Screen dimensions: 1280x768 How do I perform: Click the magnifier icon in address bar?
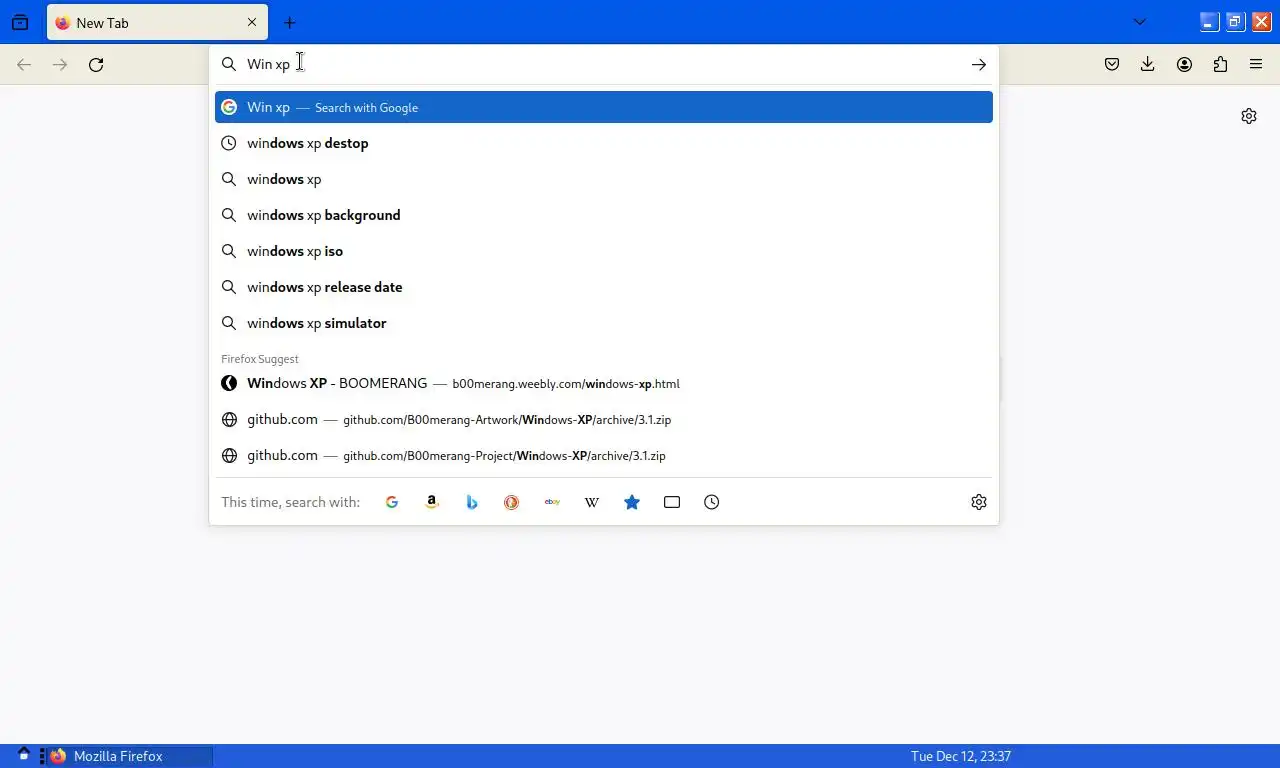click(229, 64)
